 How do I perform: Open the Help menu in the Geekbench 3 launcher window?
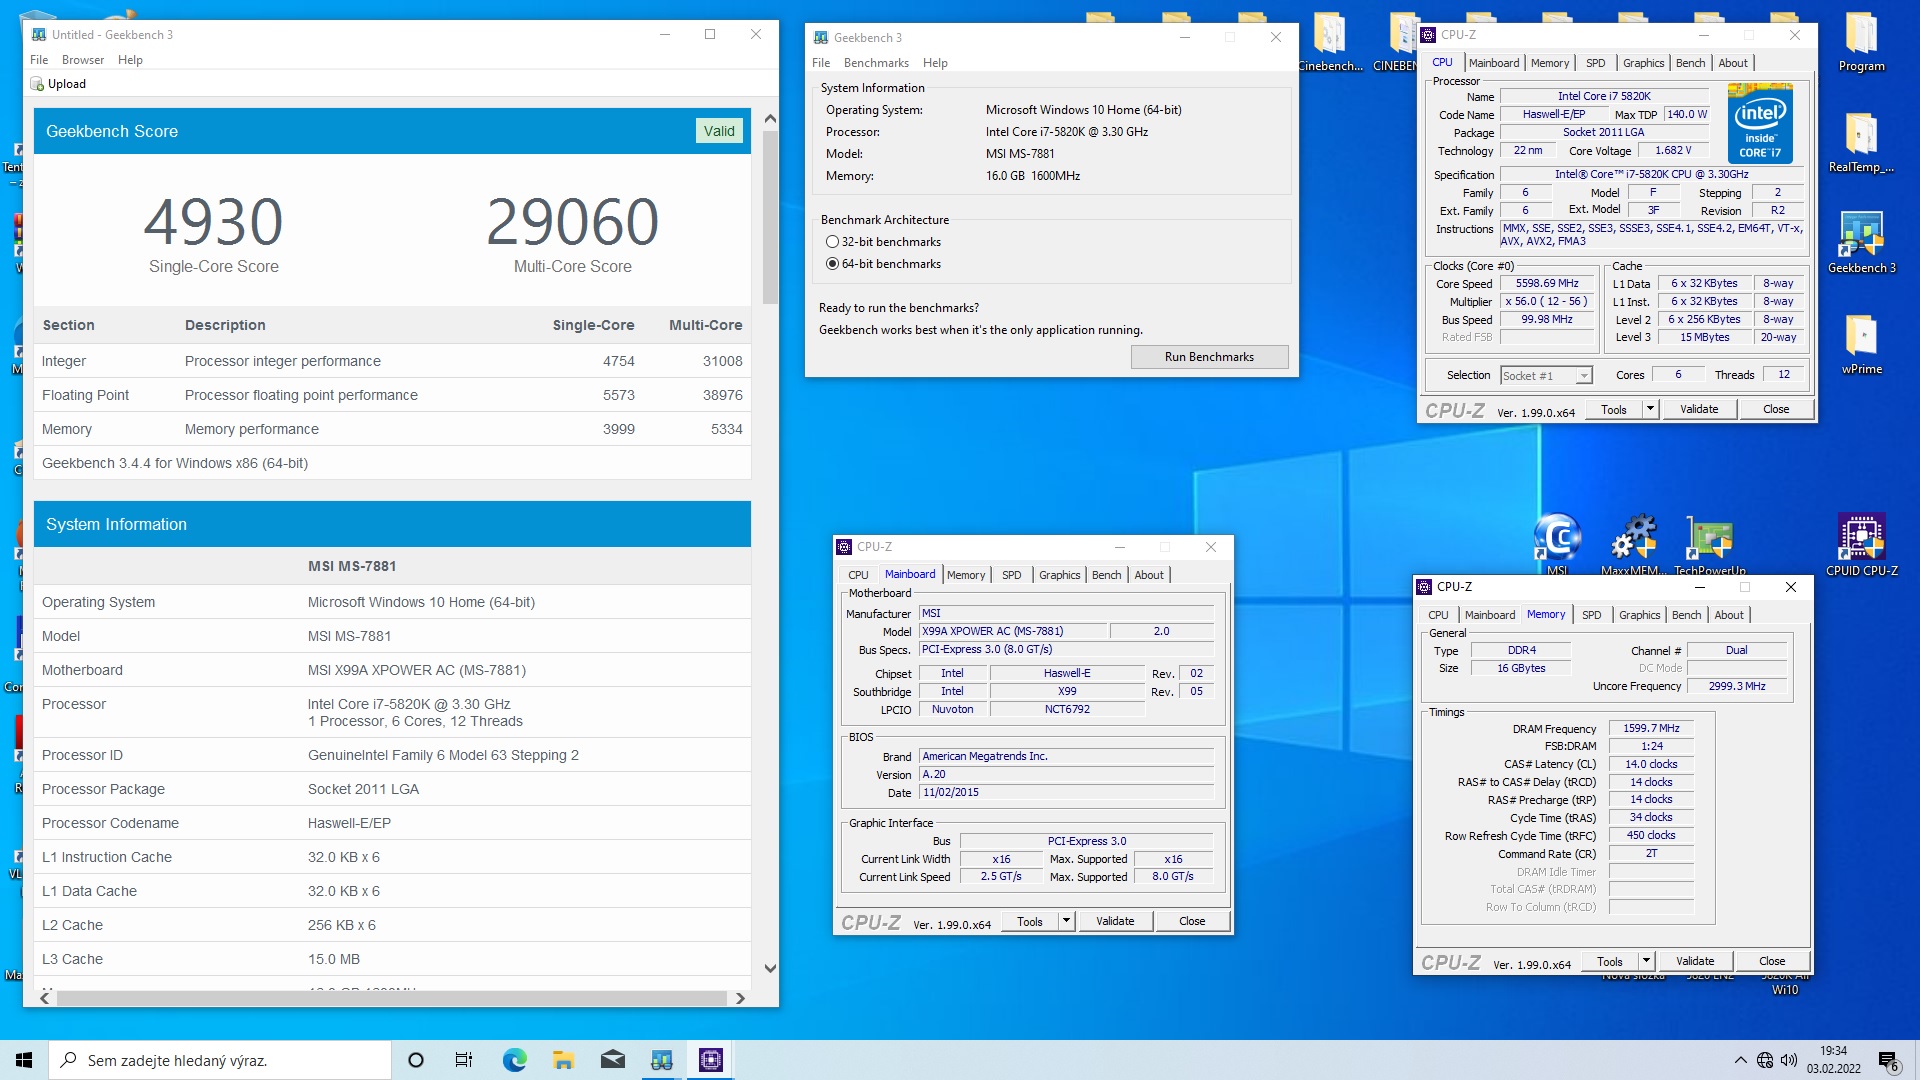tap(935, 63)
